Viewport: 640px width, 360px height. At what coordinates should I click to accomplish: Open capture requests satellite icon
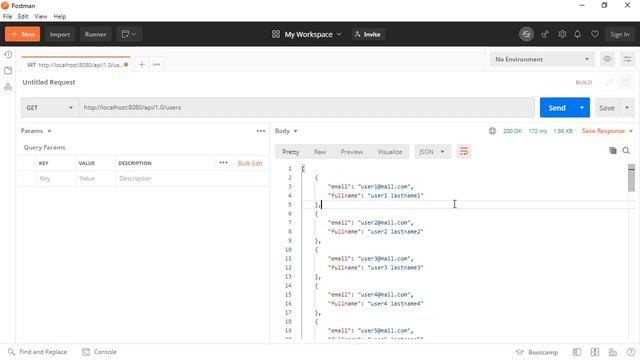coord(545,34)
